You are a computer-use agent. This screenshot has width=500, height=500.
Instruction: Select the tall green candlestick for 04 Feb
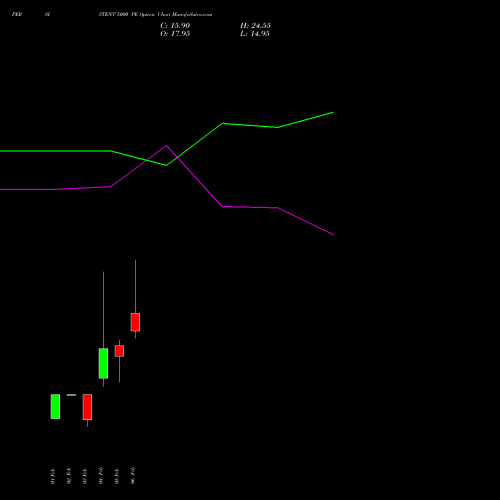point(103,363)
